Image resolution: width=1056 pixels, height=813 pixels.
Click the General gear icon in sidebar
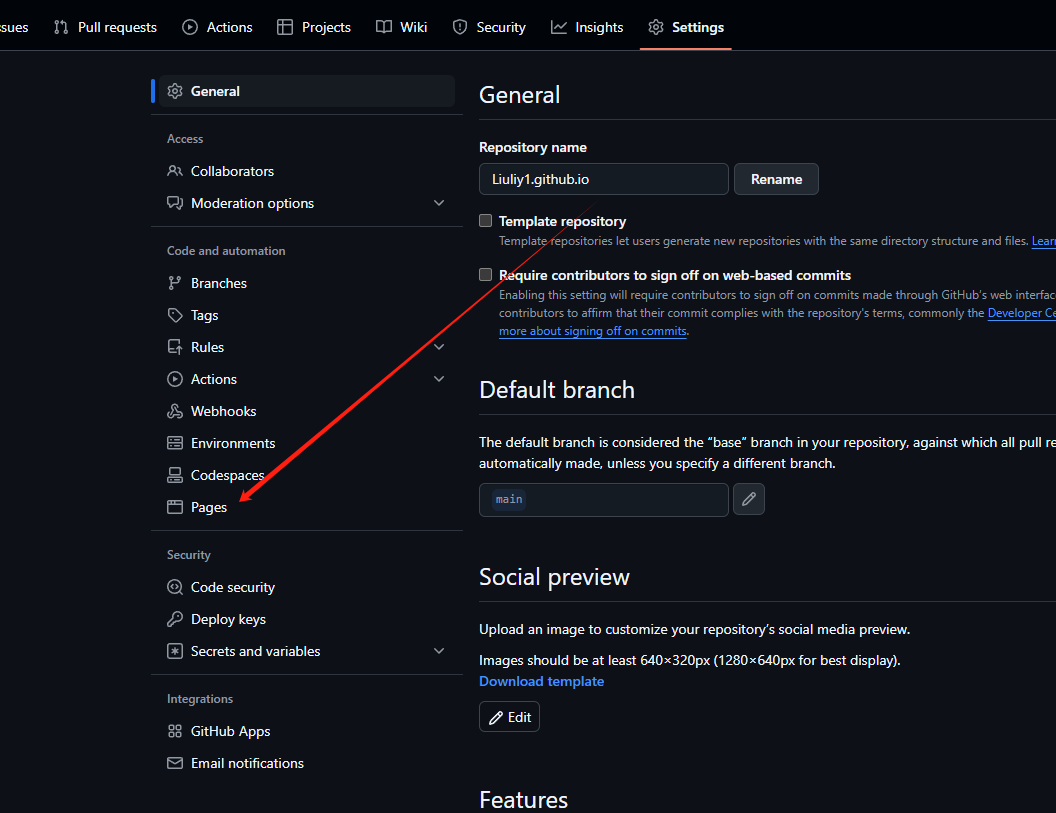[x=175, y=91]
